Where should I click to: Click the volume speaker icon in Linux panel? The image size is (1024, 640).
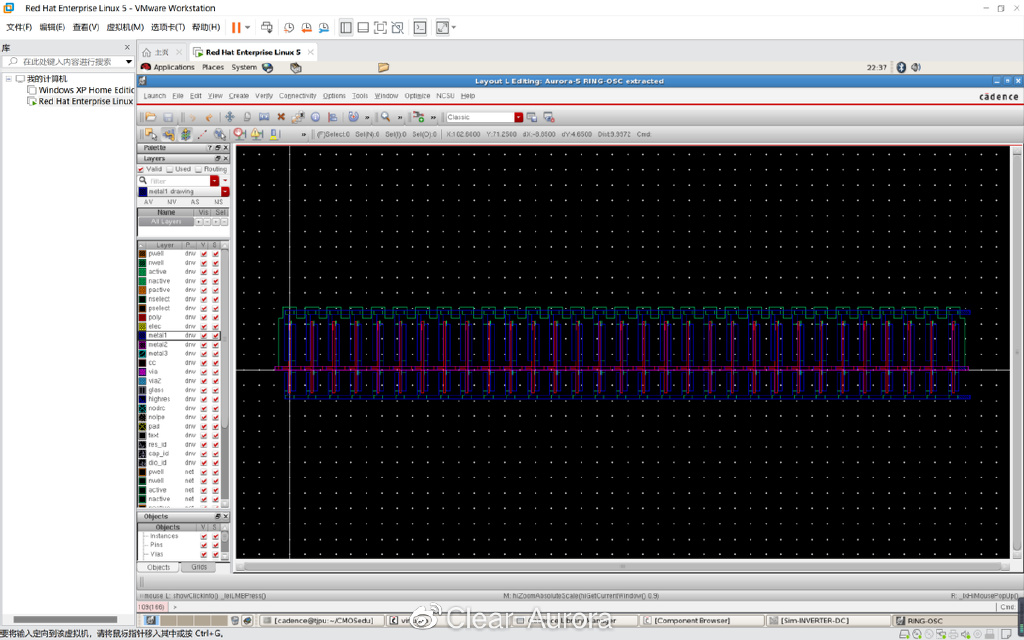[x=916, y=67]
